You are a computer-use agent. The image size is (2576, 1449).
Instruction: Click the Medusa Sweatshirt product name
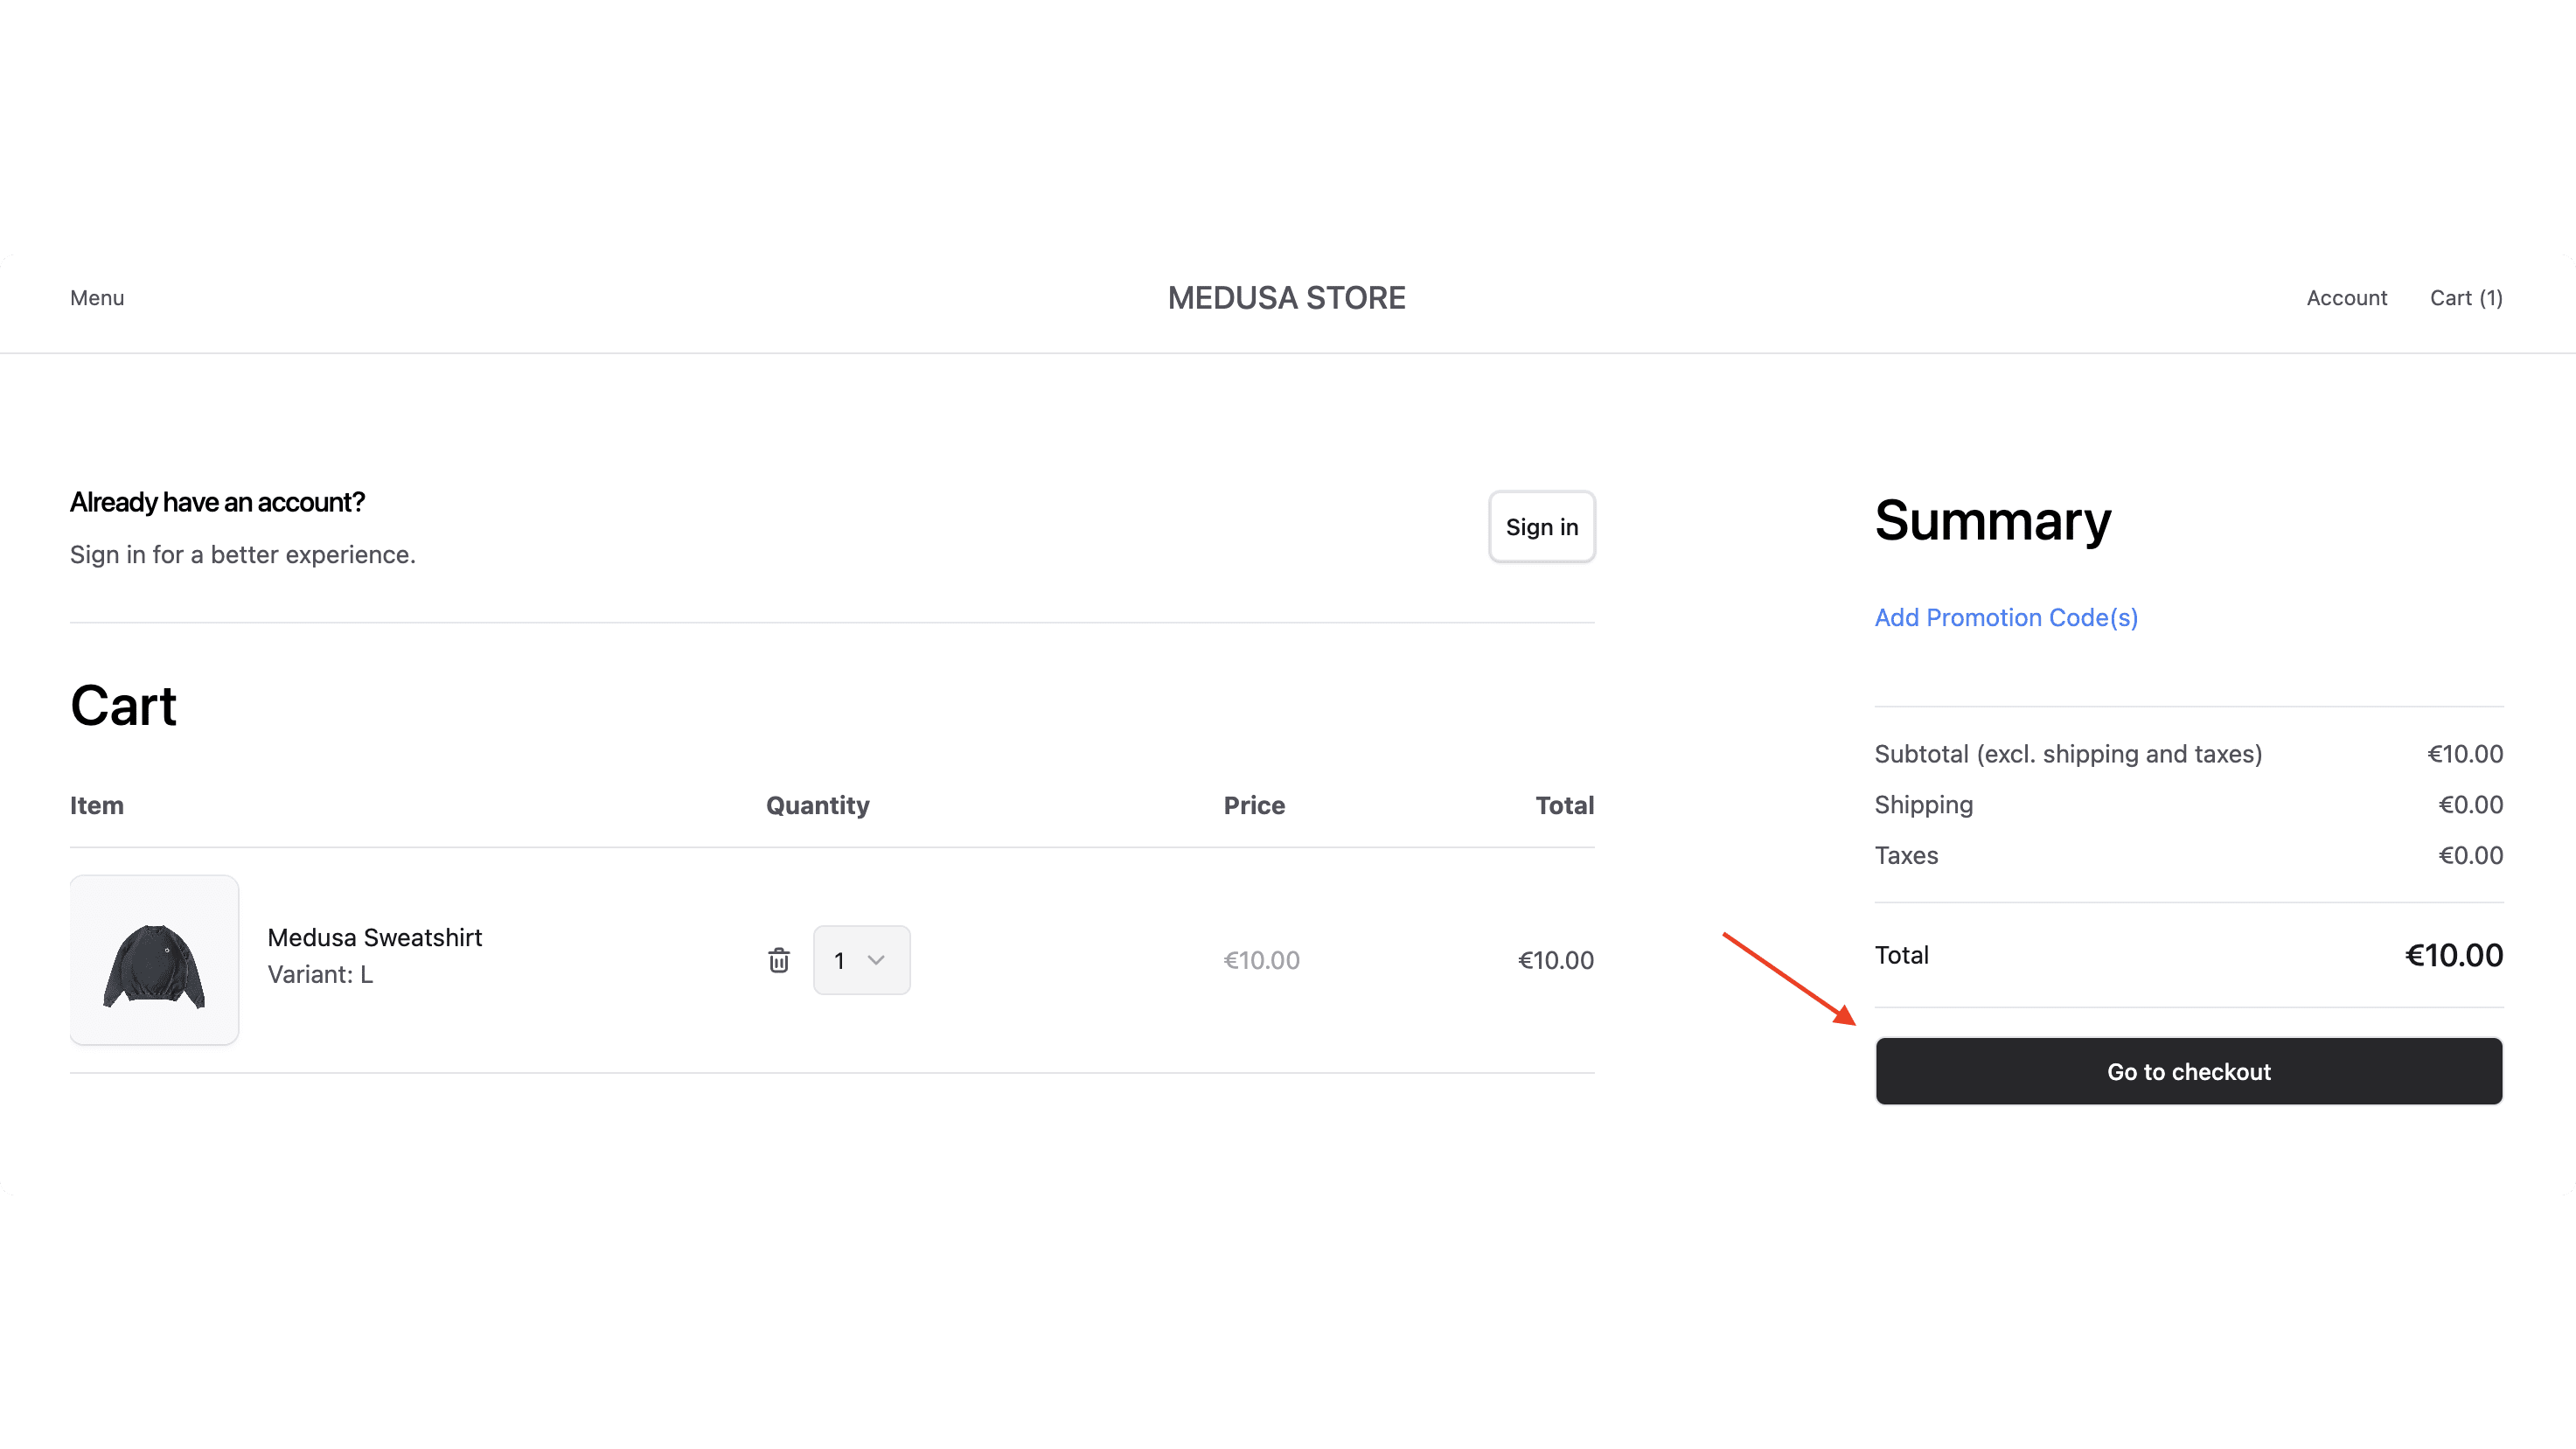[x=375, y=937]
